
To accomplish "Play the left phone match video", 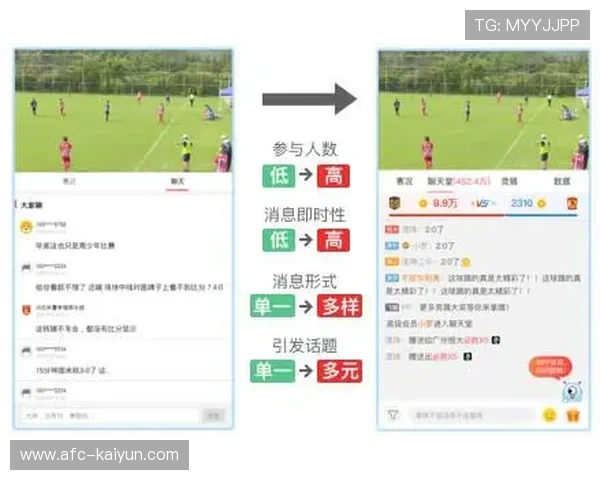I will (x=123, y=111).
